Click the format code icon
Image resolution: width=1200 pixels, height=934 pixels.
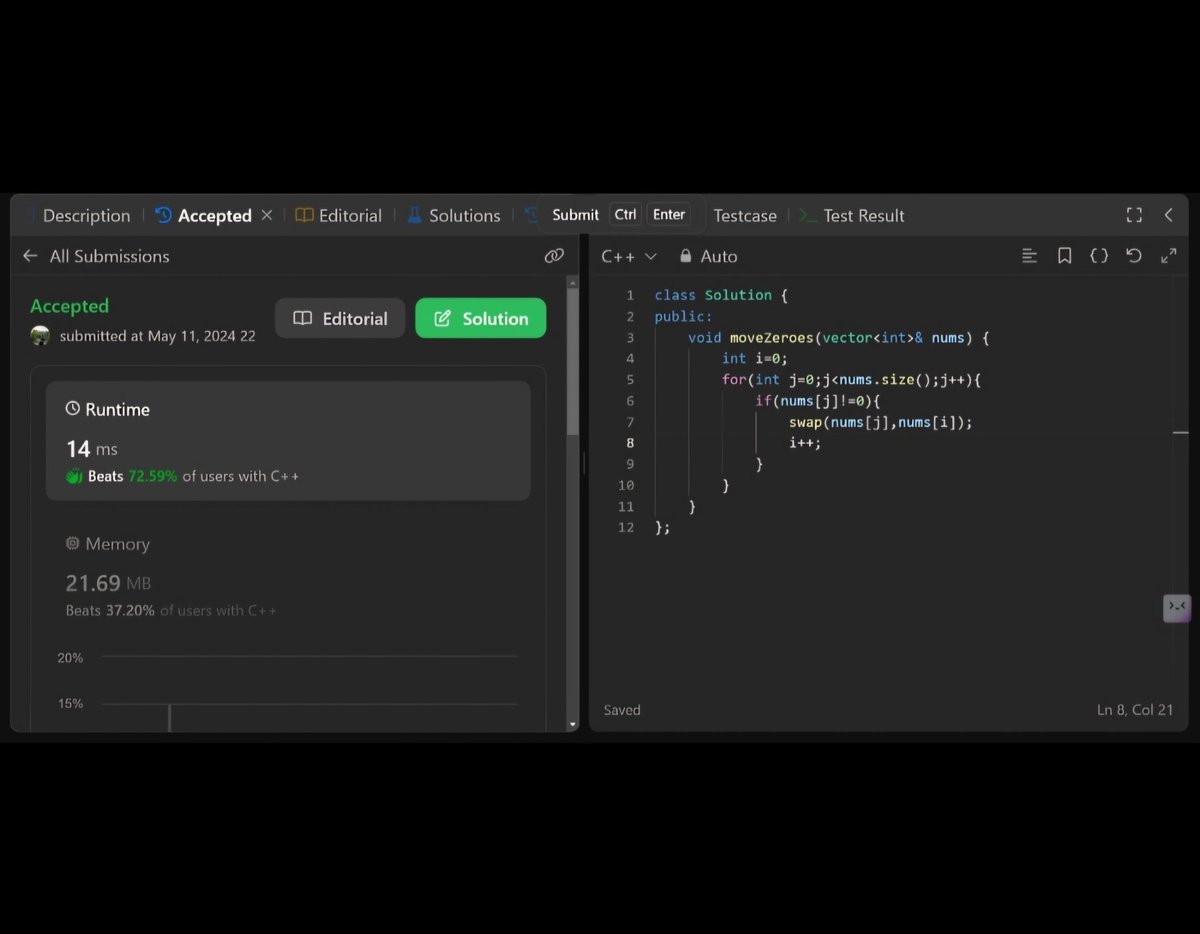1029,256
